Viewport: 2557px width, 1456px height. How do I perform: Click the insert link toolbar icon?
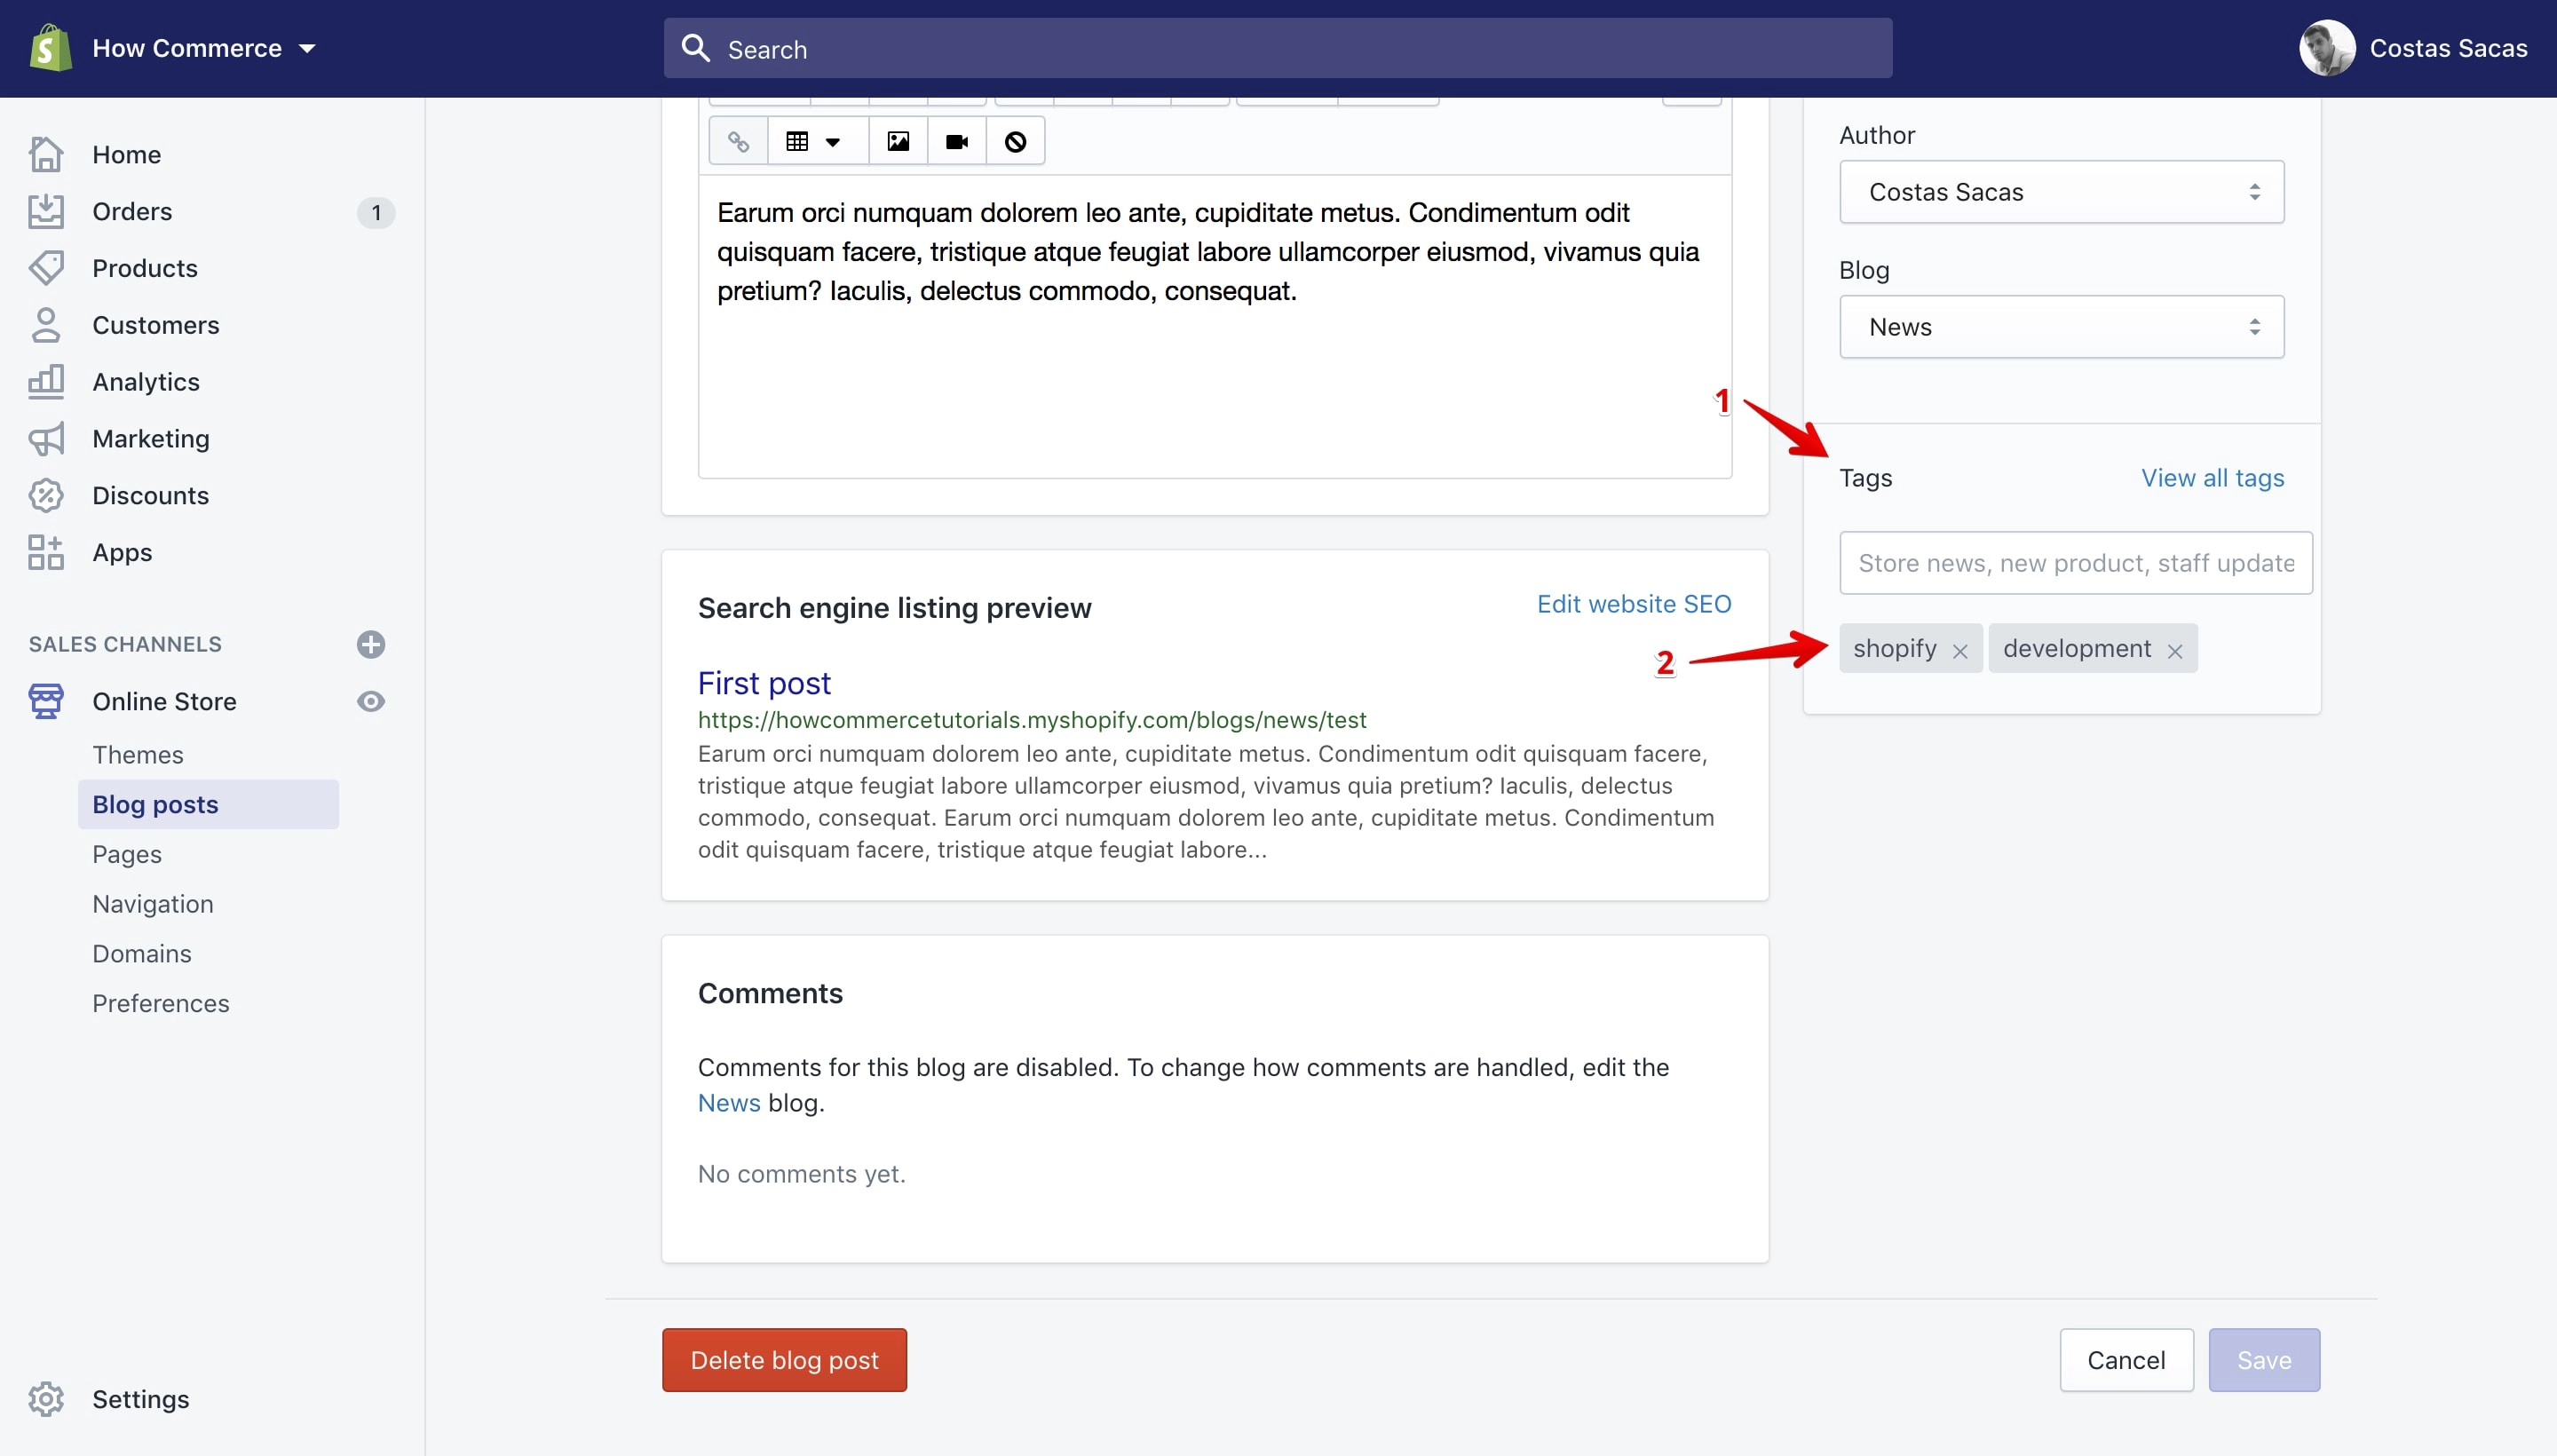click(x=738, y=141)
